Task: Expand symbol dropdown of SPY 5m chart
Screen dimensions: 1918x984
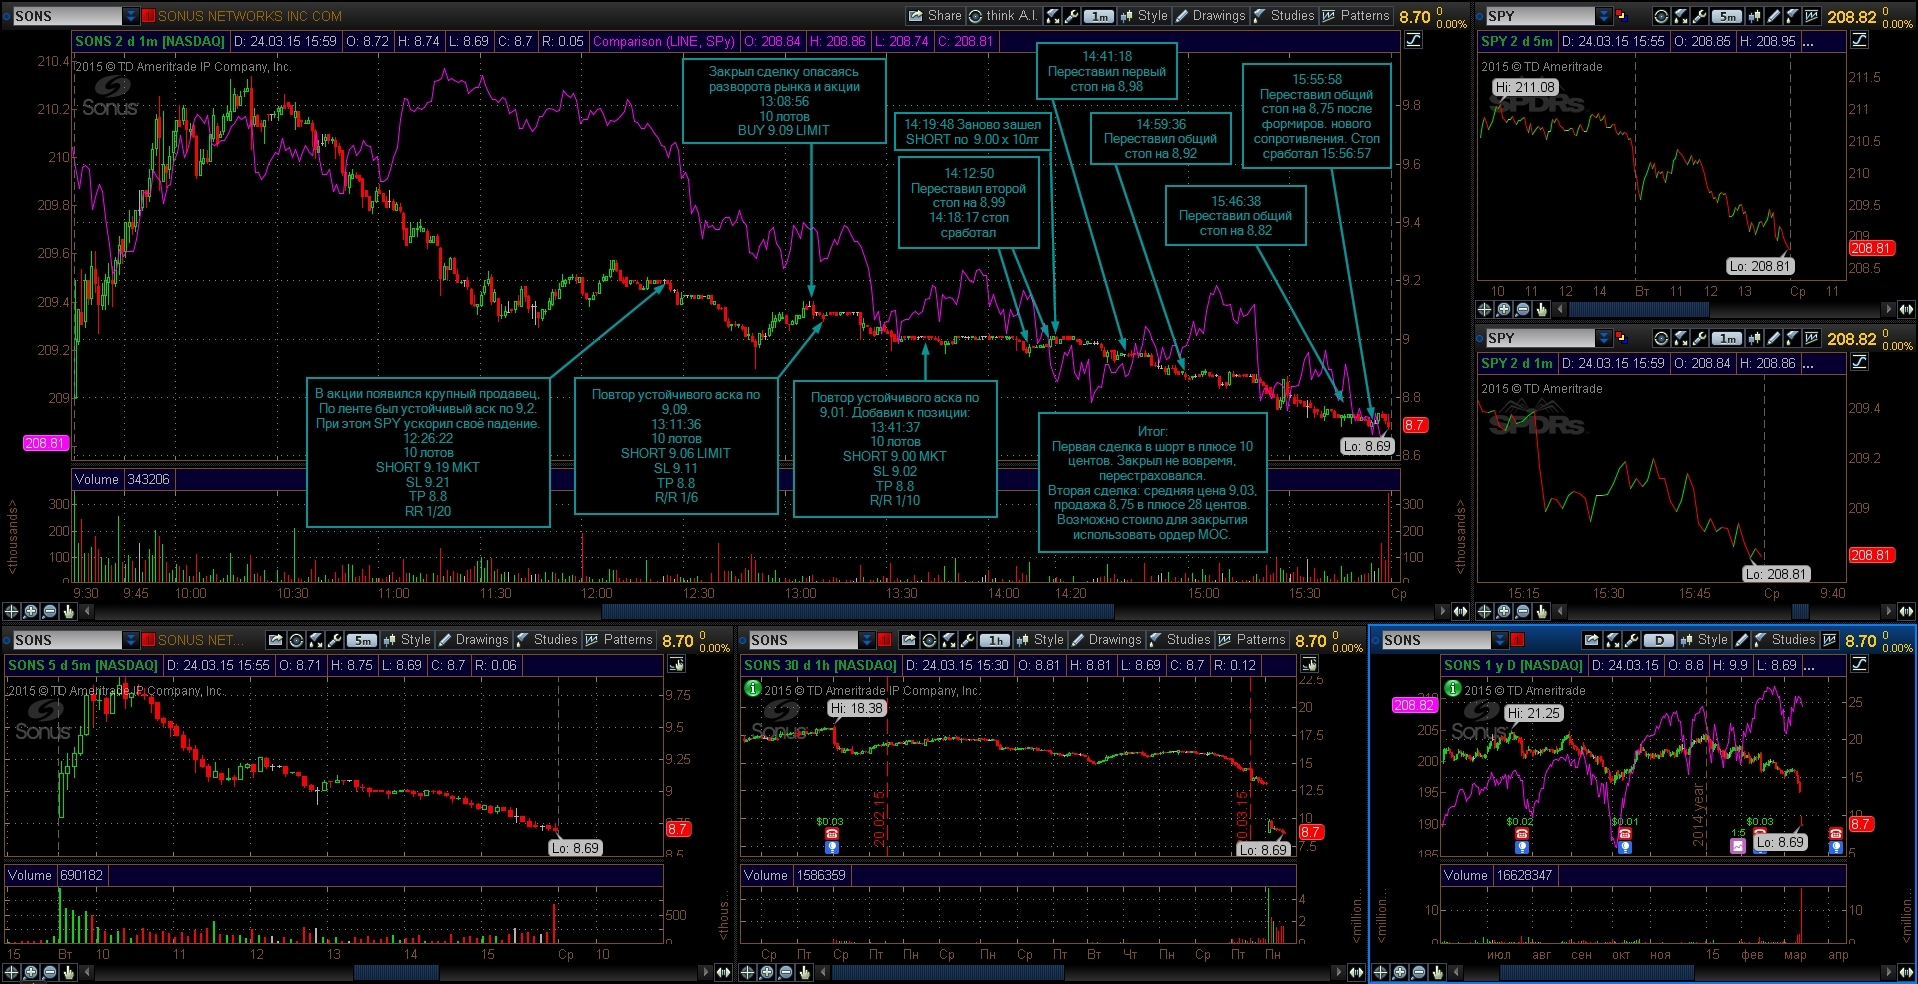Action: click(1604, 16)
